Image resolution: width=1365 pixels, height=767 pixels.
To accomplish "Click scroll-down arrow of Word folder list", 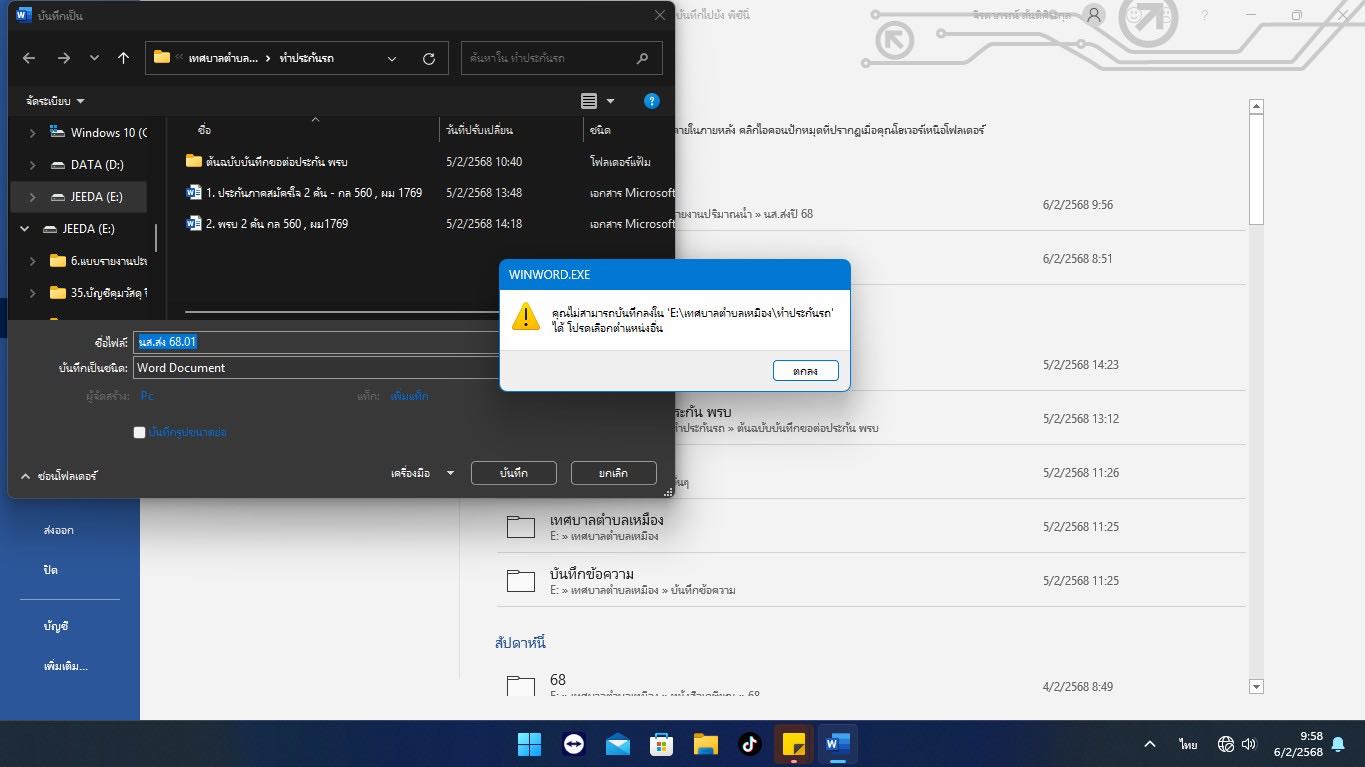I will (x=1257, y=686).
